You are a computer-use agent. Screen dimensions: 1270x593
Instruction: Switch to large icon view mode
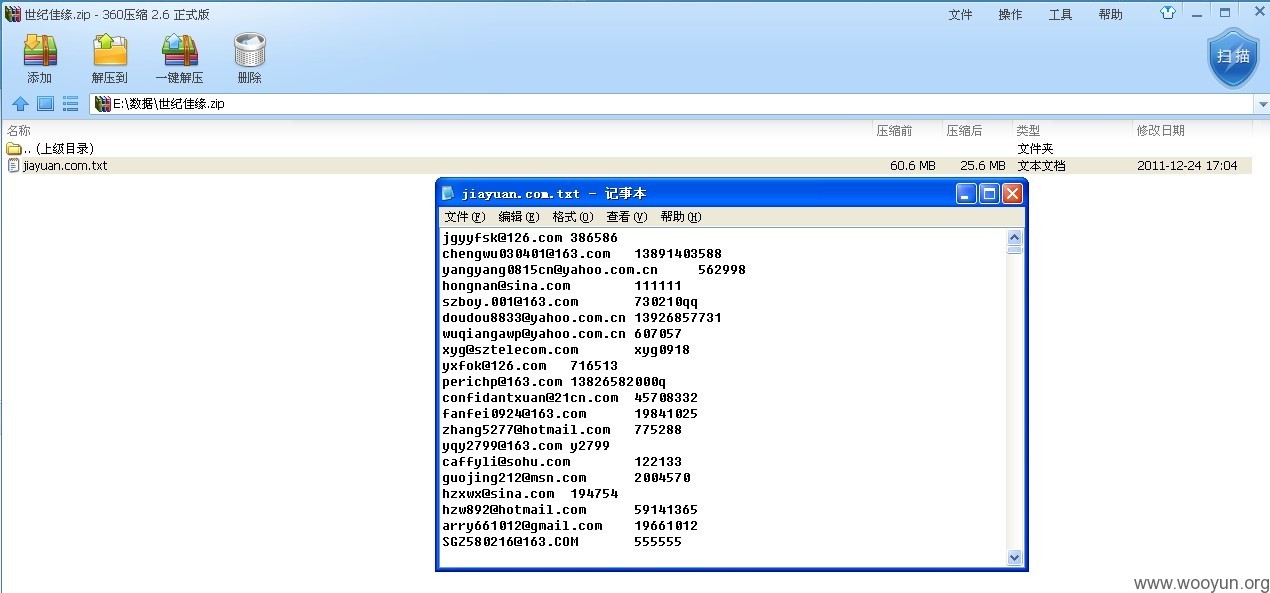45,103
